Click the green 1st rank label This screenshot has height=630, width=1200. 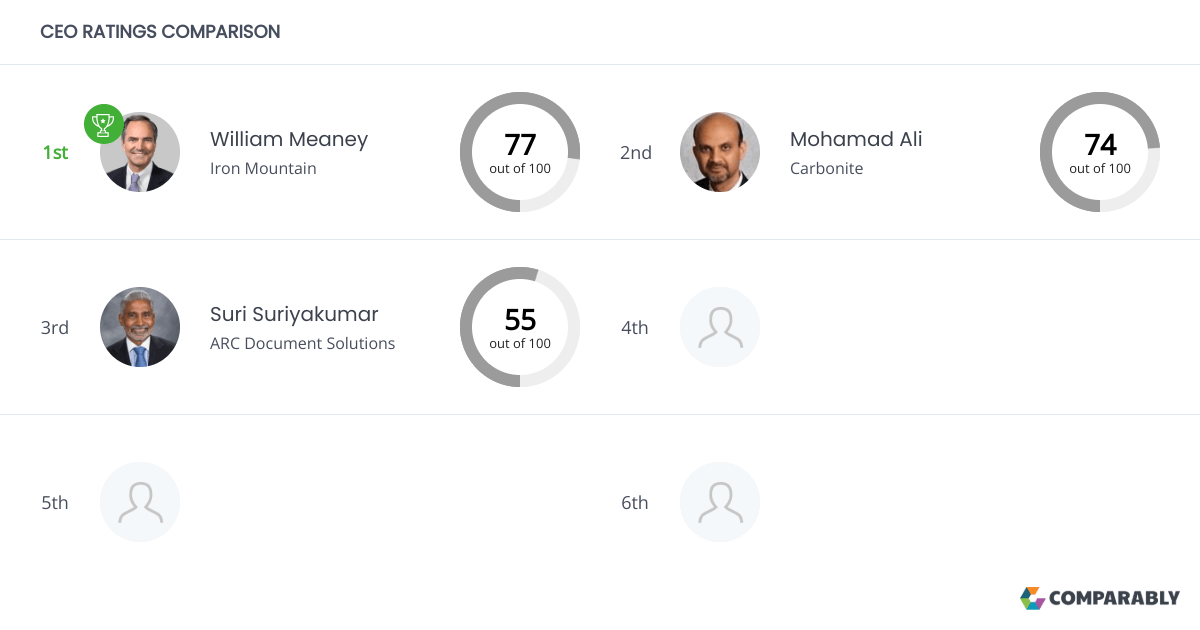point(55,152)
